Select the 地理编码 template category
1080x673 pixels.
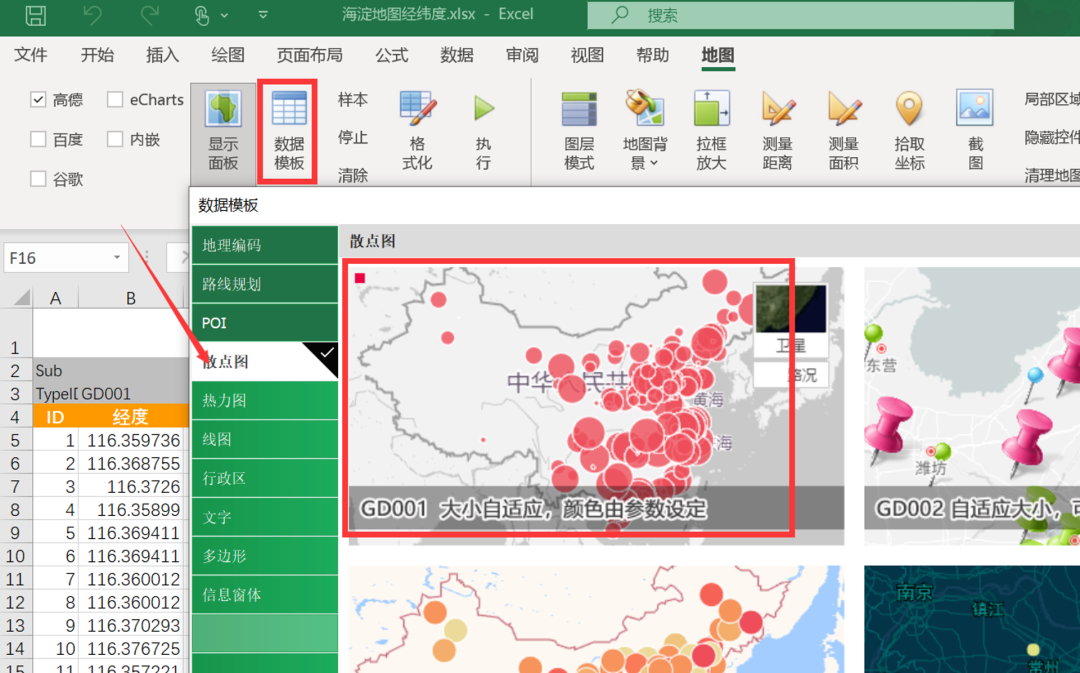264,245
